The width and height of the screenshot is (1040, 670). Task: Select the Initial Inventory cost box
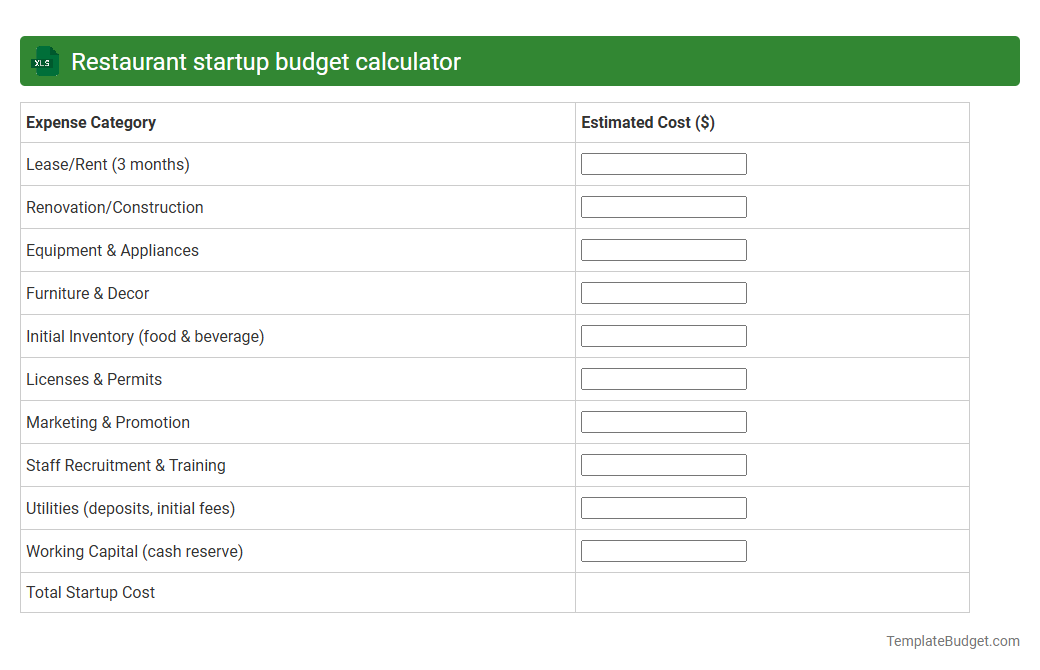(663, 335)
